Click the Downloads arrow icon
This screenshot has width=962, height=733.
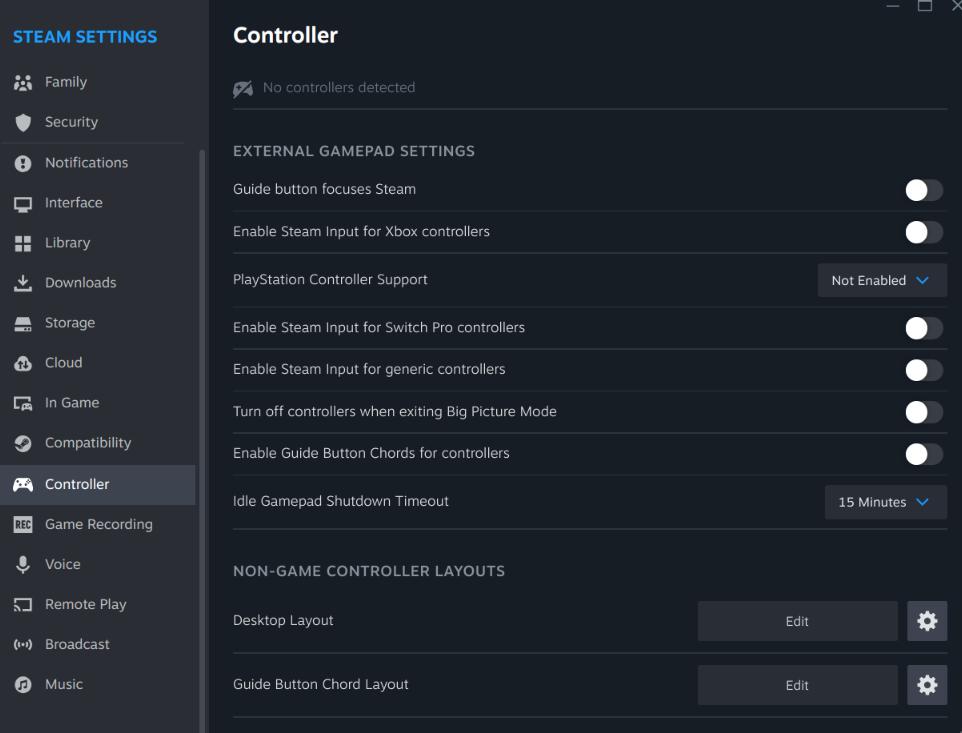click(x=23, y=283)
